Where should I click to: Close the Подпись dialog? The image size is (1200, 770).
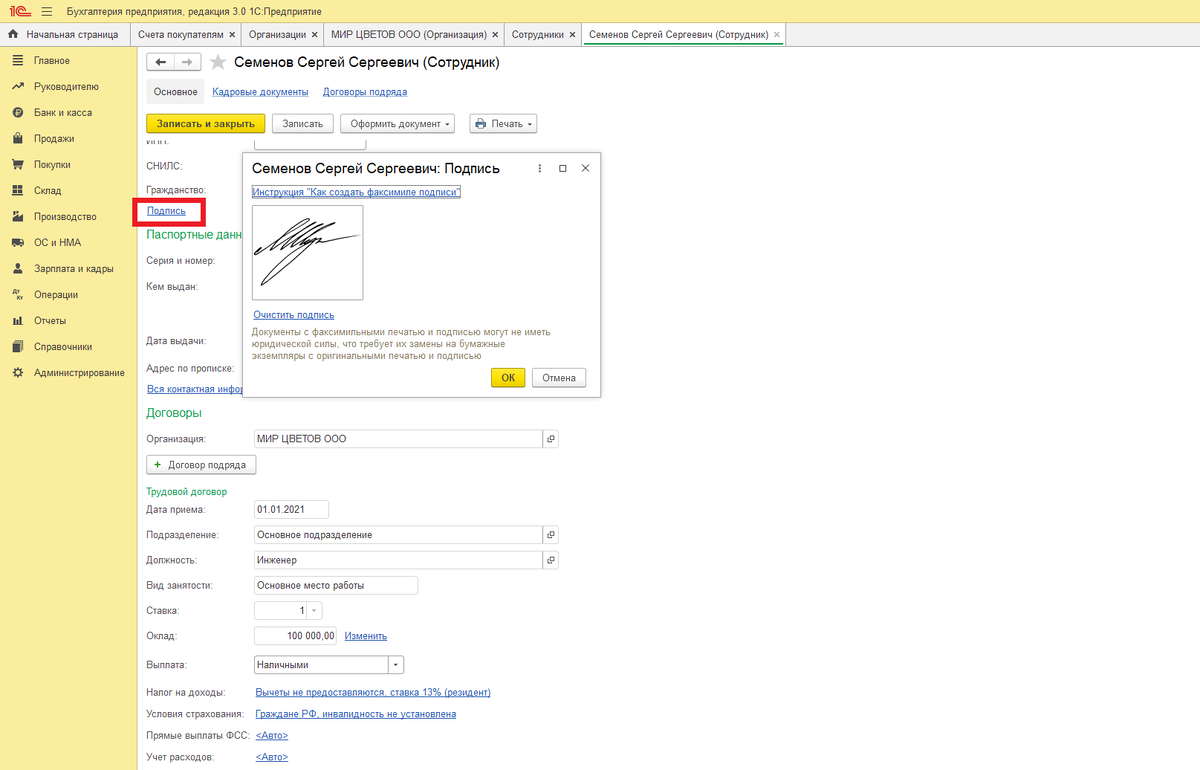tap(586, 169)
